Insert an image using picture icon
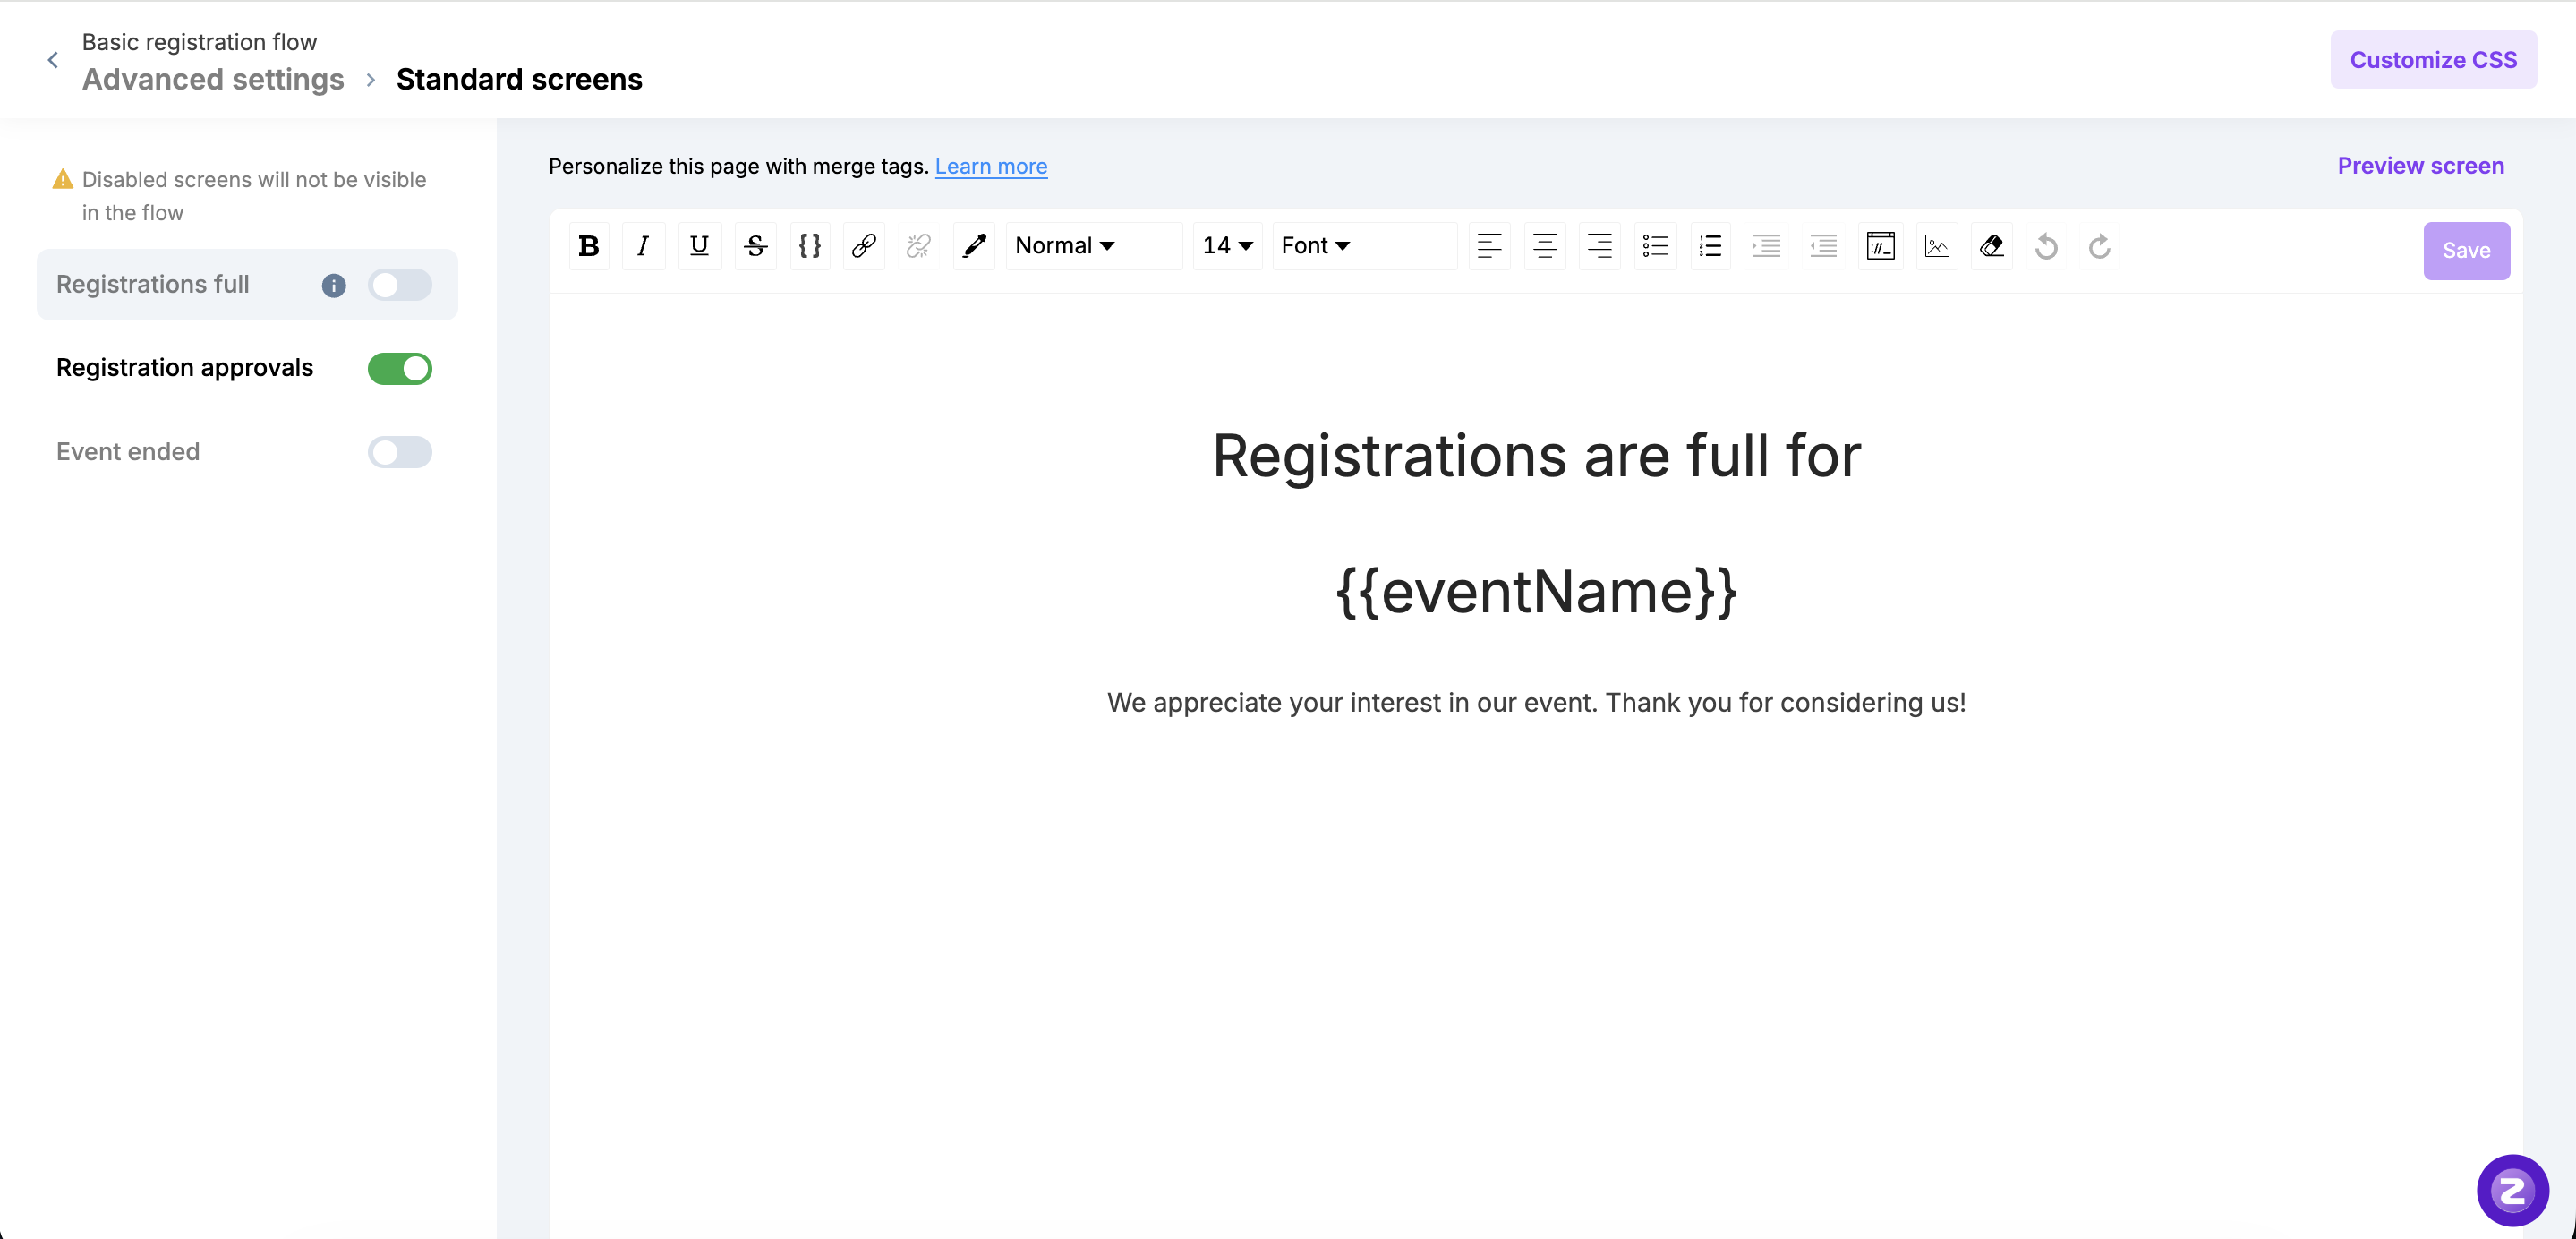 tap(1936, 246)
